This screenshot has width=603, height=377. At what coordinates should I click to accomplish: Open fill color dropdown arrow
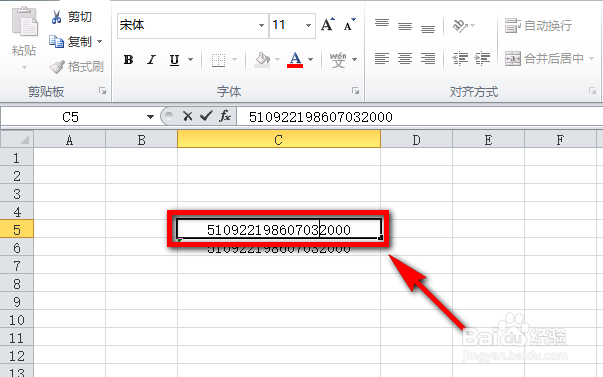277,60
